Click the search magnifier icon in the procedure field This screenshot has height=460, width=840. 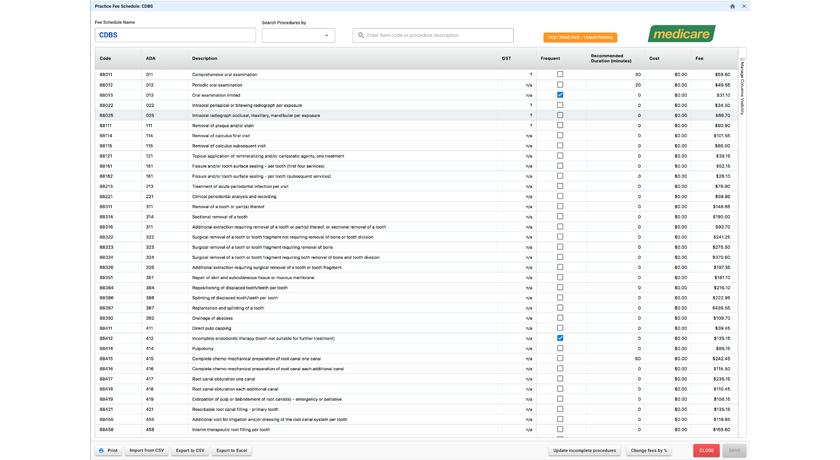tap(361, 35)
